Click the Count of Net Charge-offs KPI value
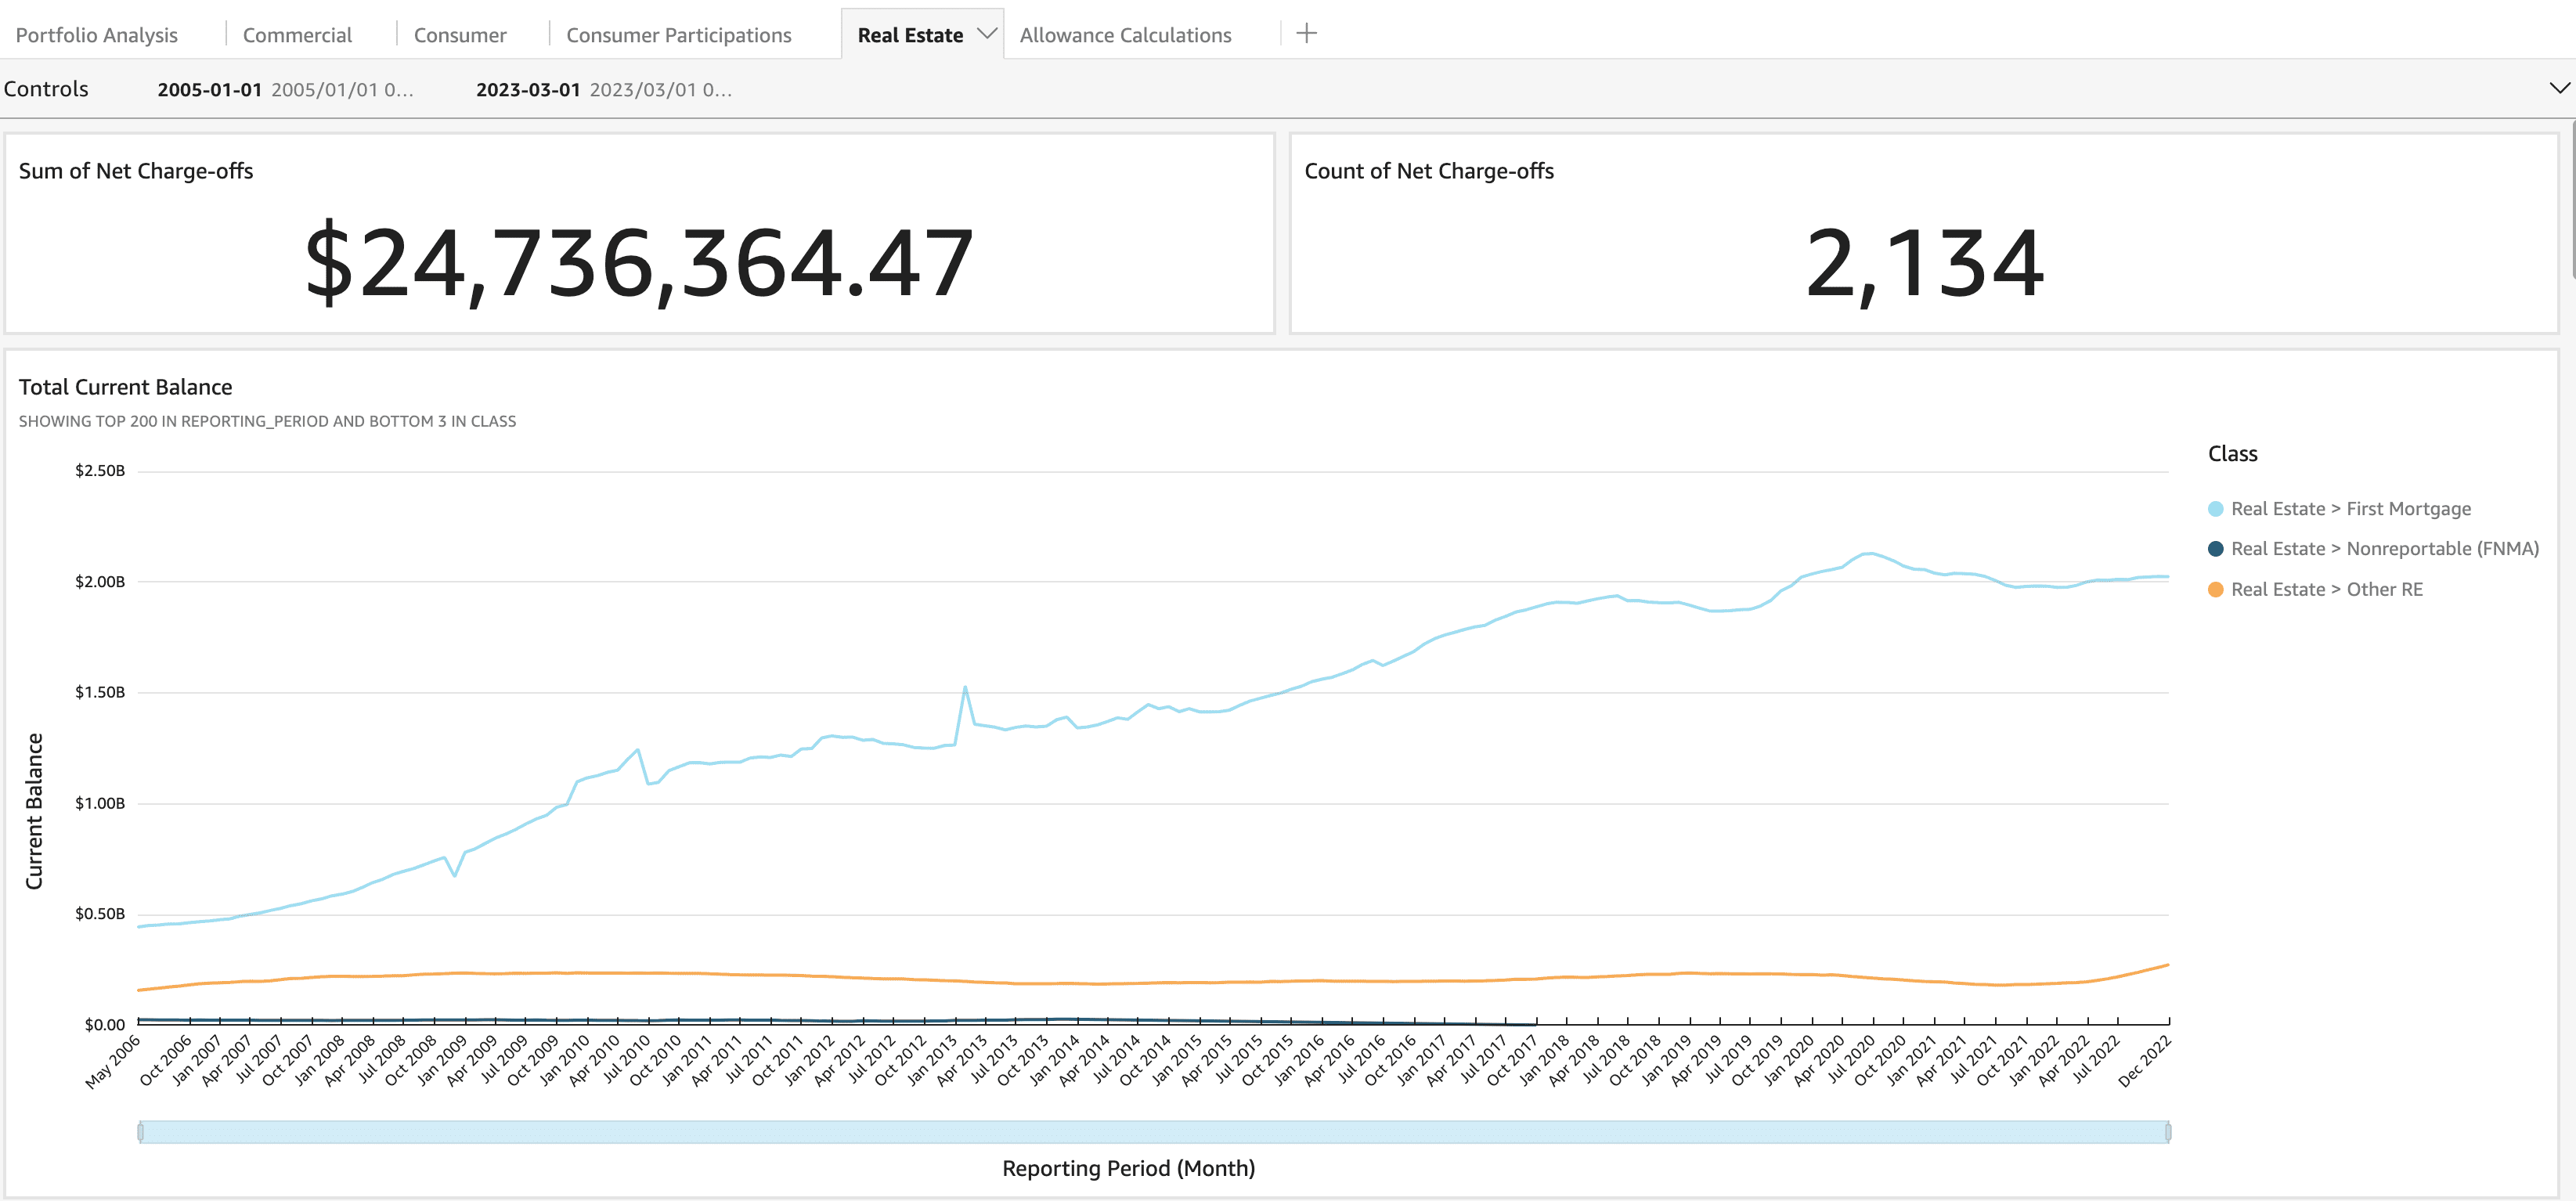This screenshot has width=2576, height=1201. [1924, 264]
